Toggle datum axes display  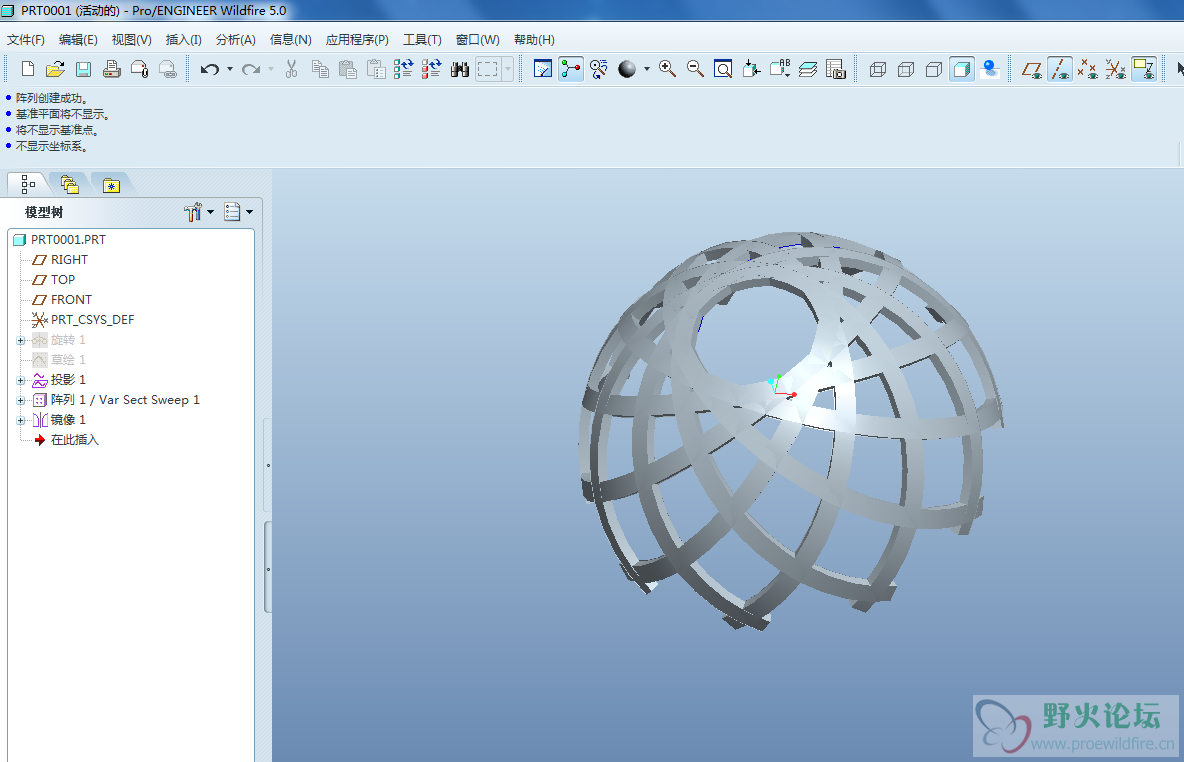[1059, 69]
